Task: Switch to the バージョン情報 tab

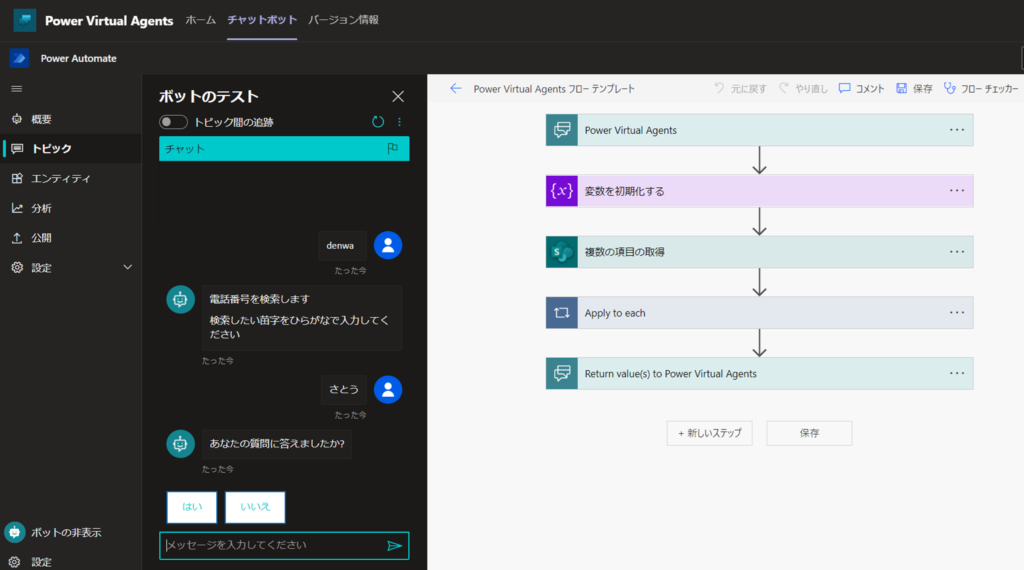Action: tap(344, 20)
